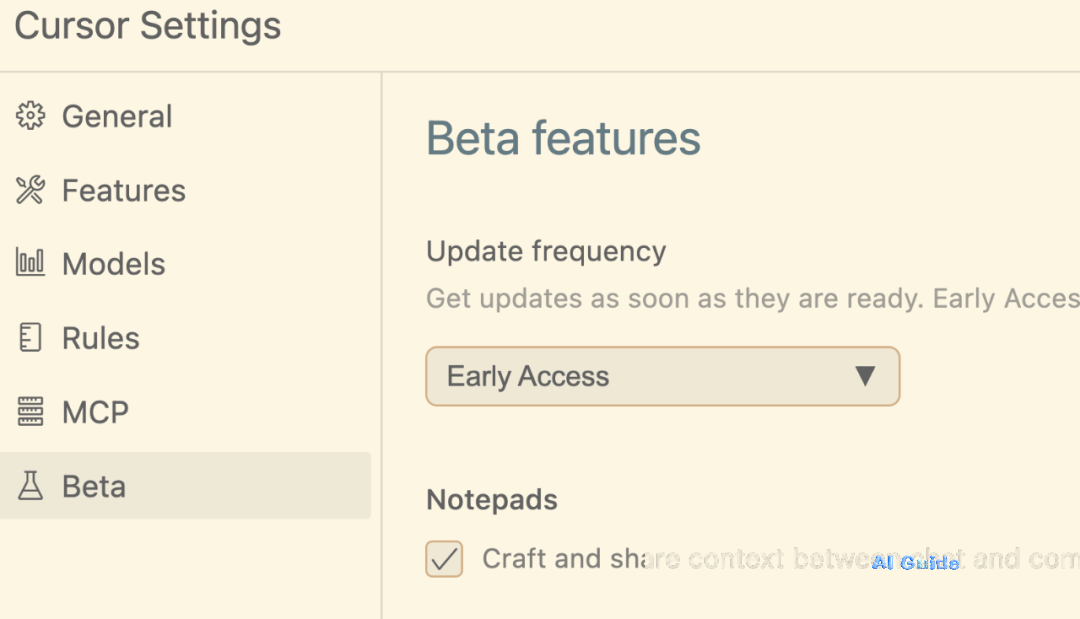Click the Rules document icon
Screen dimensions: 1080x619
[31, 338]
